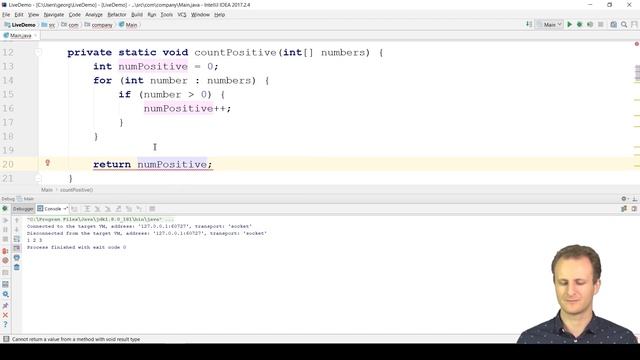Toggle scroll-to-end in the console
This screenshot has width=640, height=360.
[x=17, y=248]
